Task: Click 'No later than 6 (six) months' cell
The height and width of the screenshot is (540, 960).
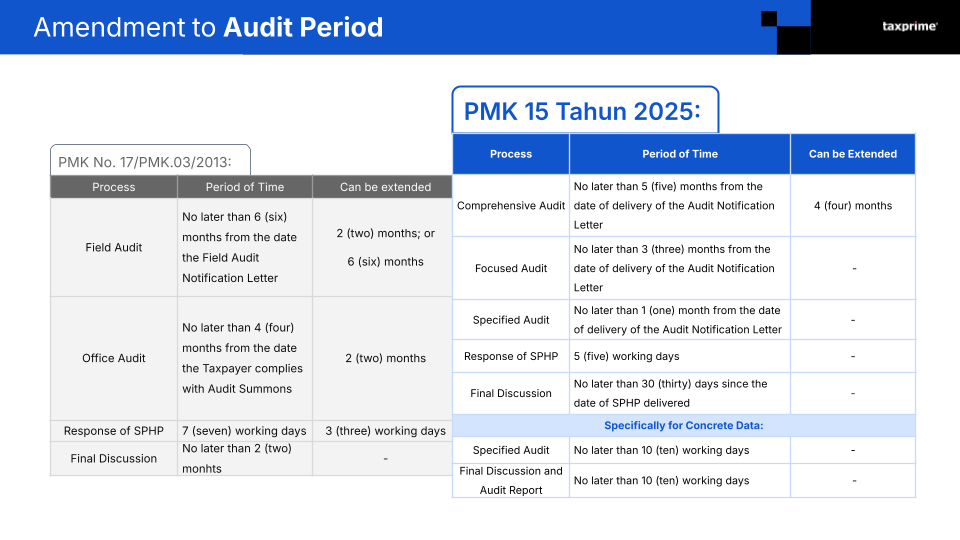Action: (245, 247)
